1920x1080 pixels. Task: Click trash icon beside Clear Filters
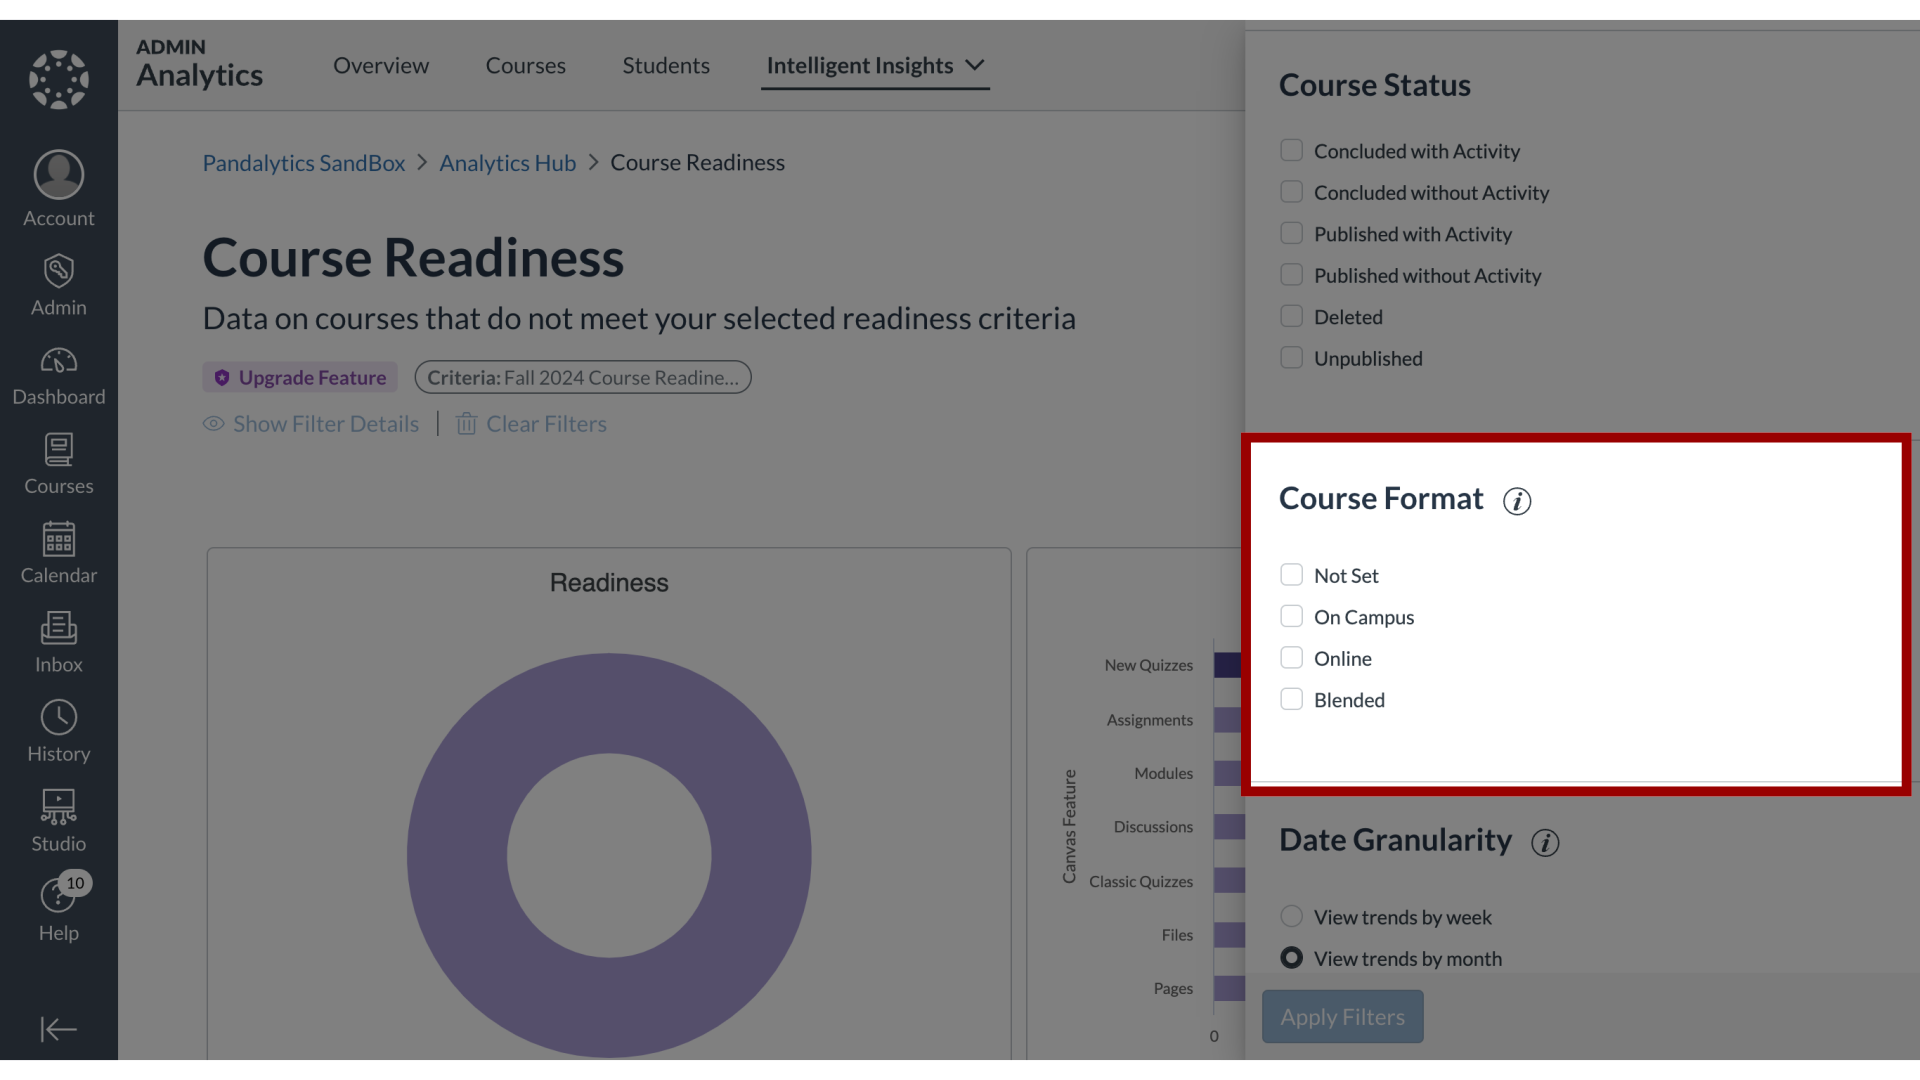point(466,424)
